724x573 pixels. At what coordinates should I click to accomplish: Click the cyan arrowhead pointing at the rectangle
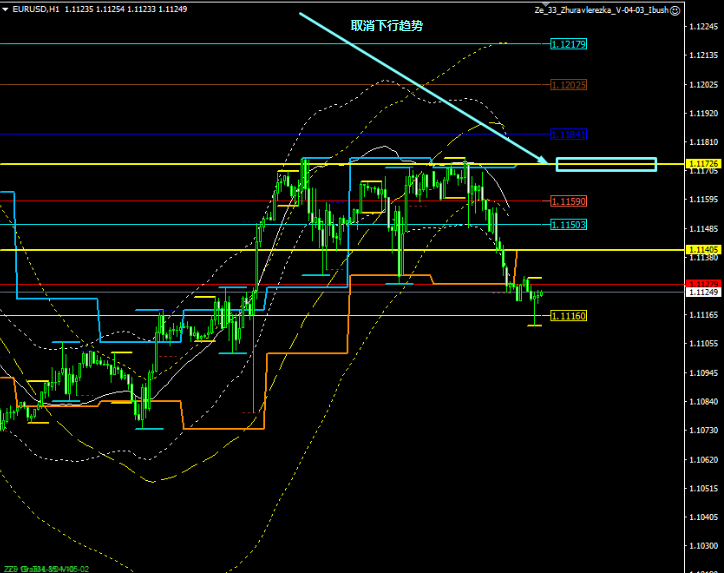pyautogui.click(x=540, y=160)
